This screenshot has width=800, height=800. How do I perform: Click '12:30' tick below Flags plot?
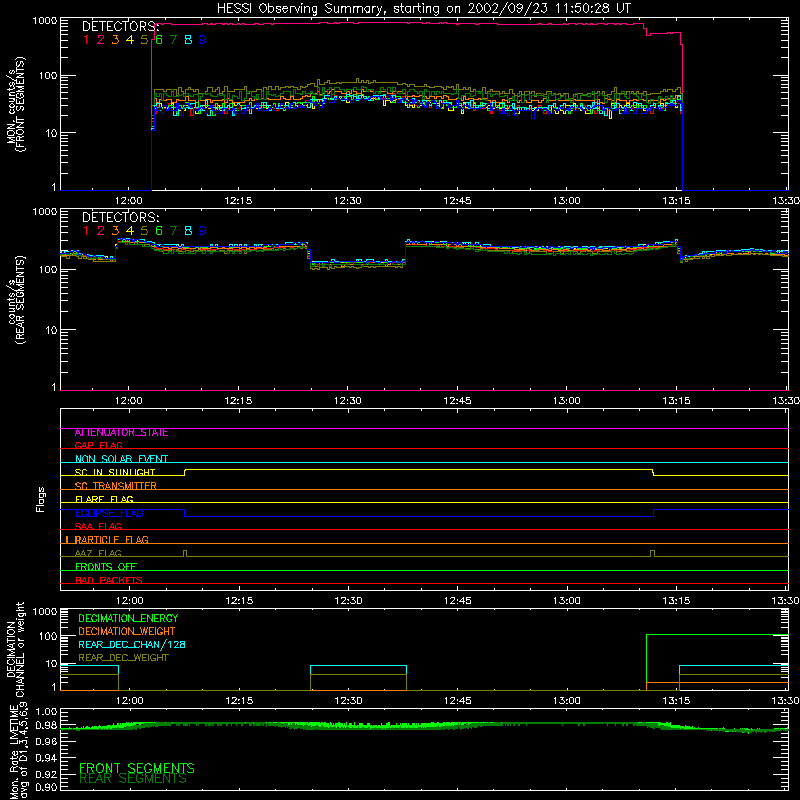[348, 601]
